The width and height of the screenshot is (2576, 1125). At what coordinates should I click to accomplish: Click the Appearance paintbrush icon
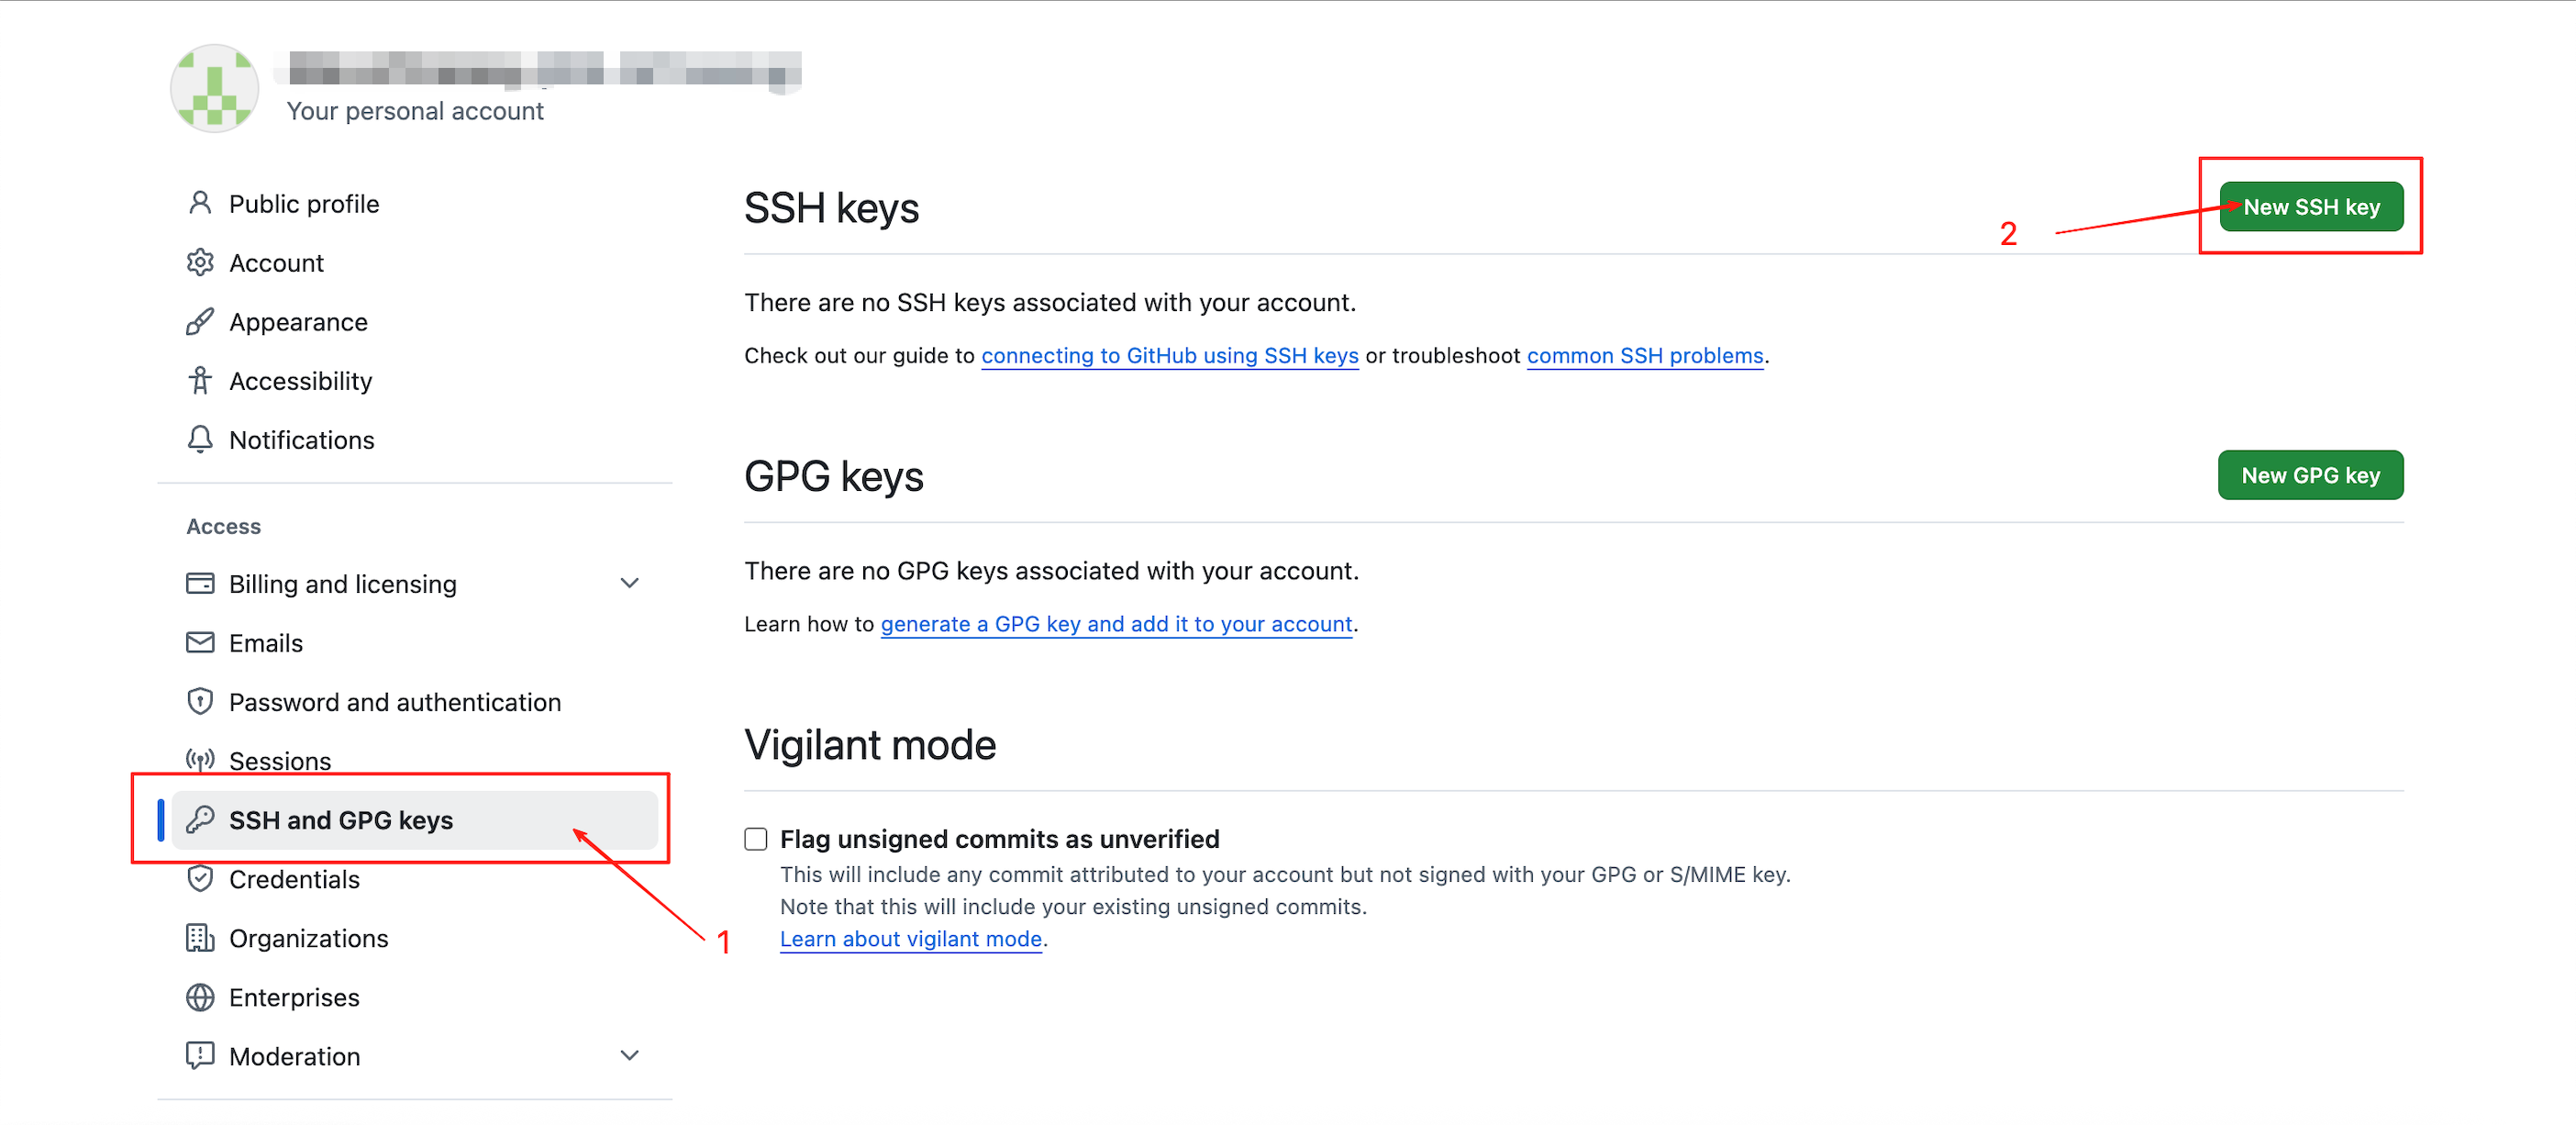click(200, 321)
